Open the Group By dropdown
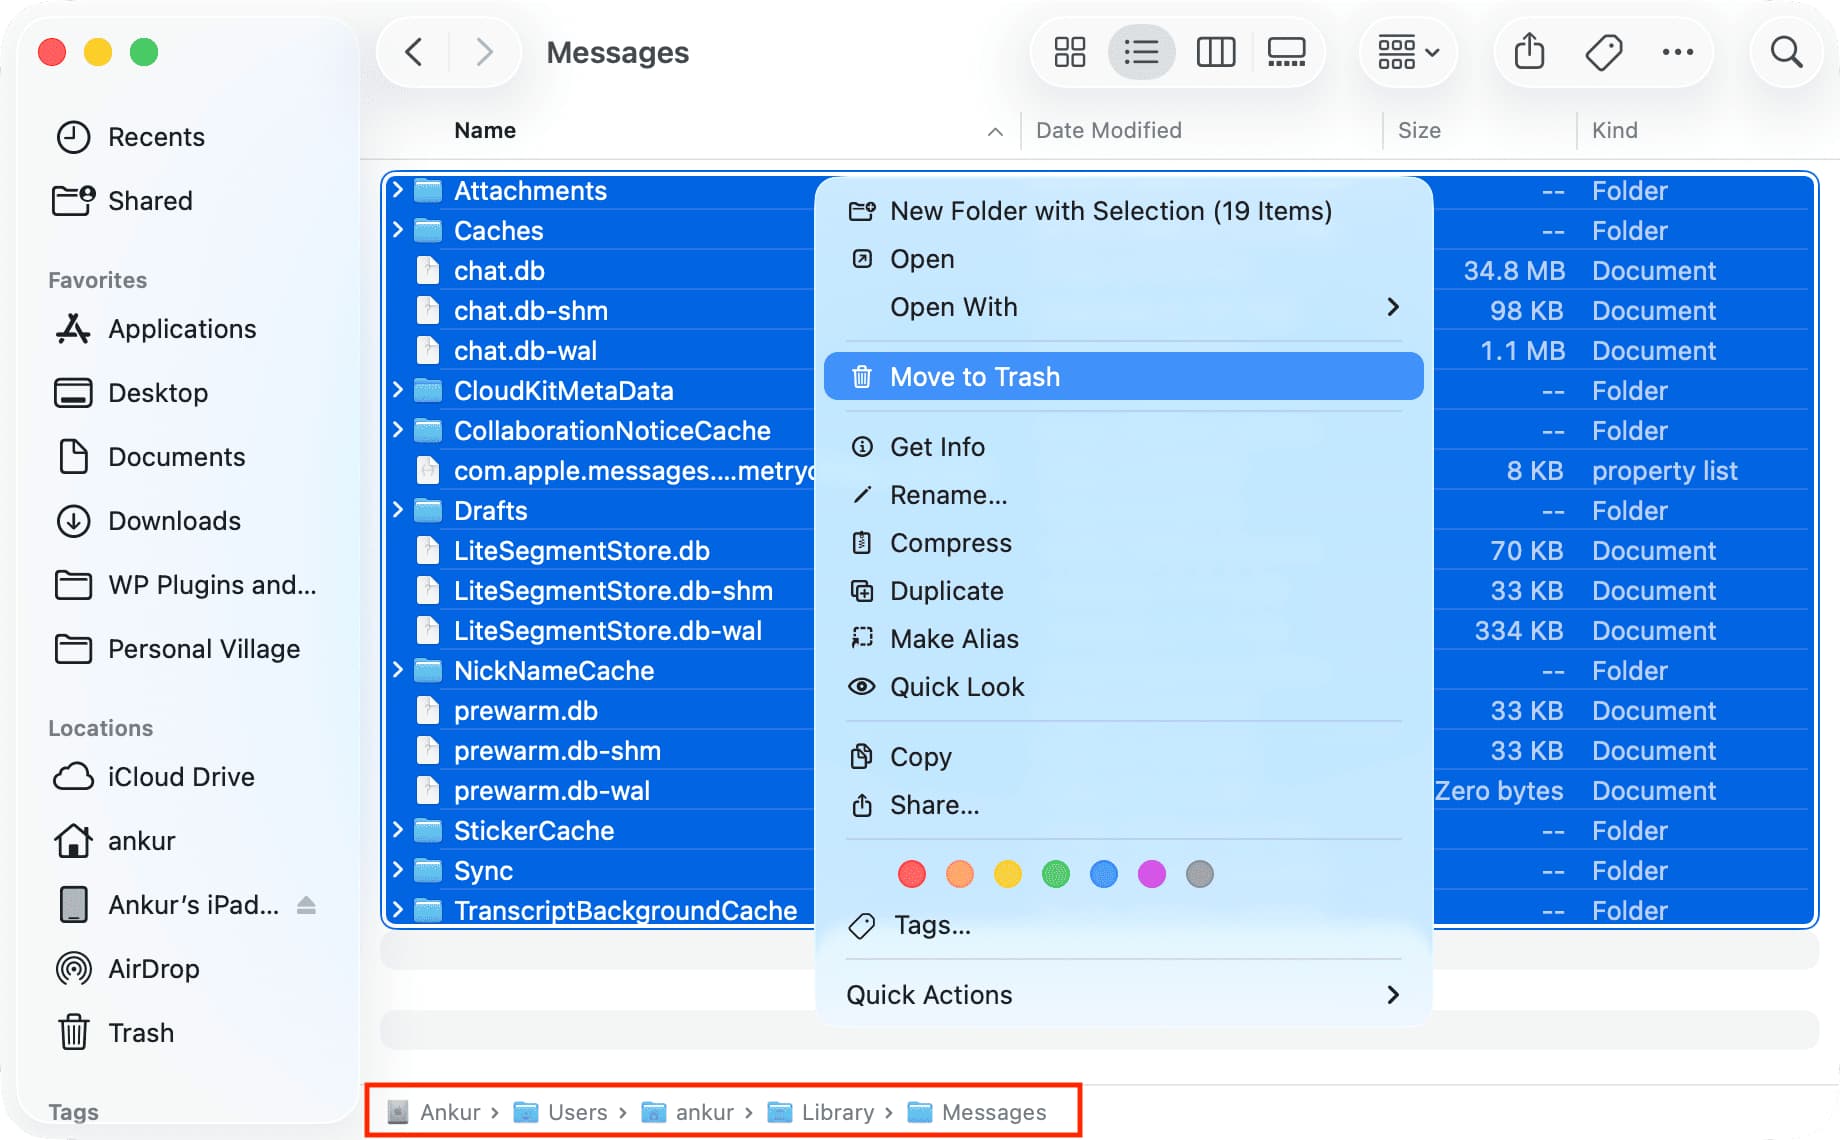Image resolution: width=1840 pixels, height=1140 pixels. tap(1407, 52)
